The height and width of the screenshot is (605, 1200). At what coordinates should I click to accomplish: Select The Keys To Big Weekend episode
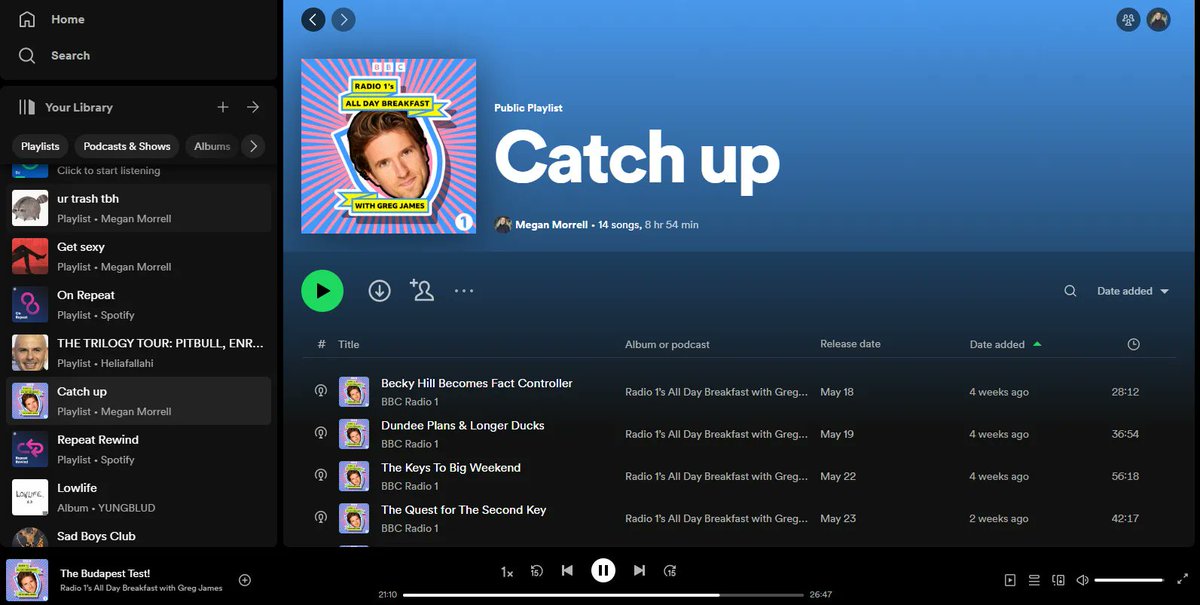[451, 467]
